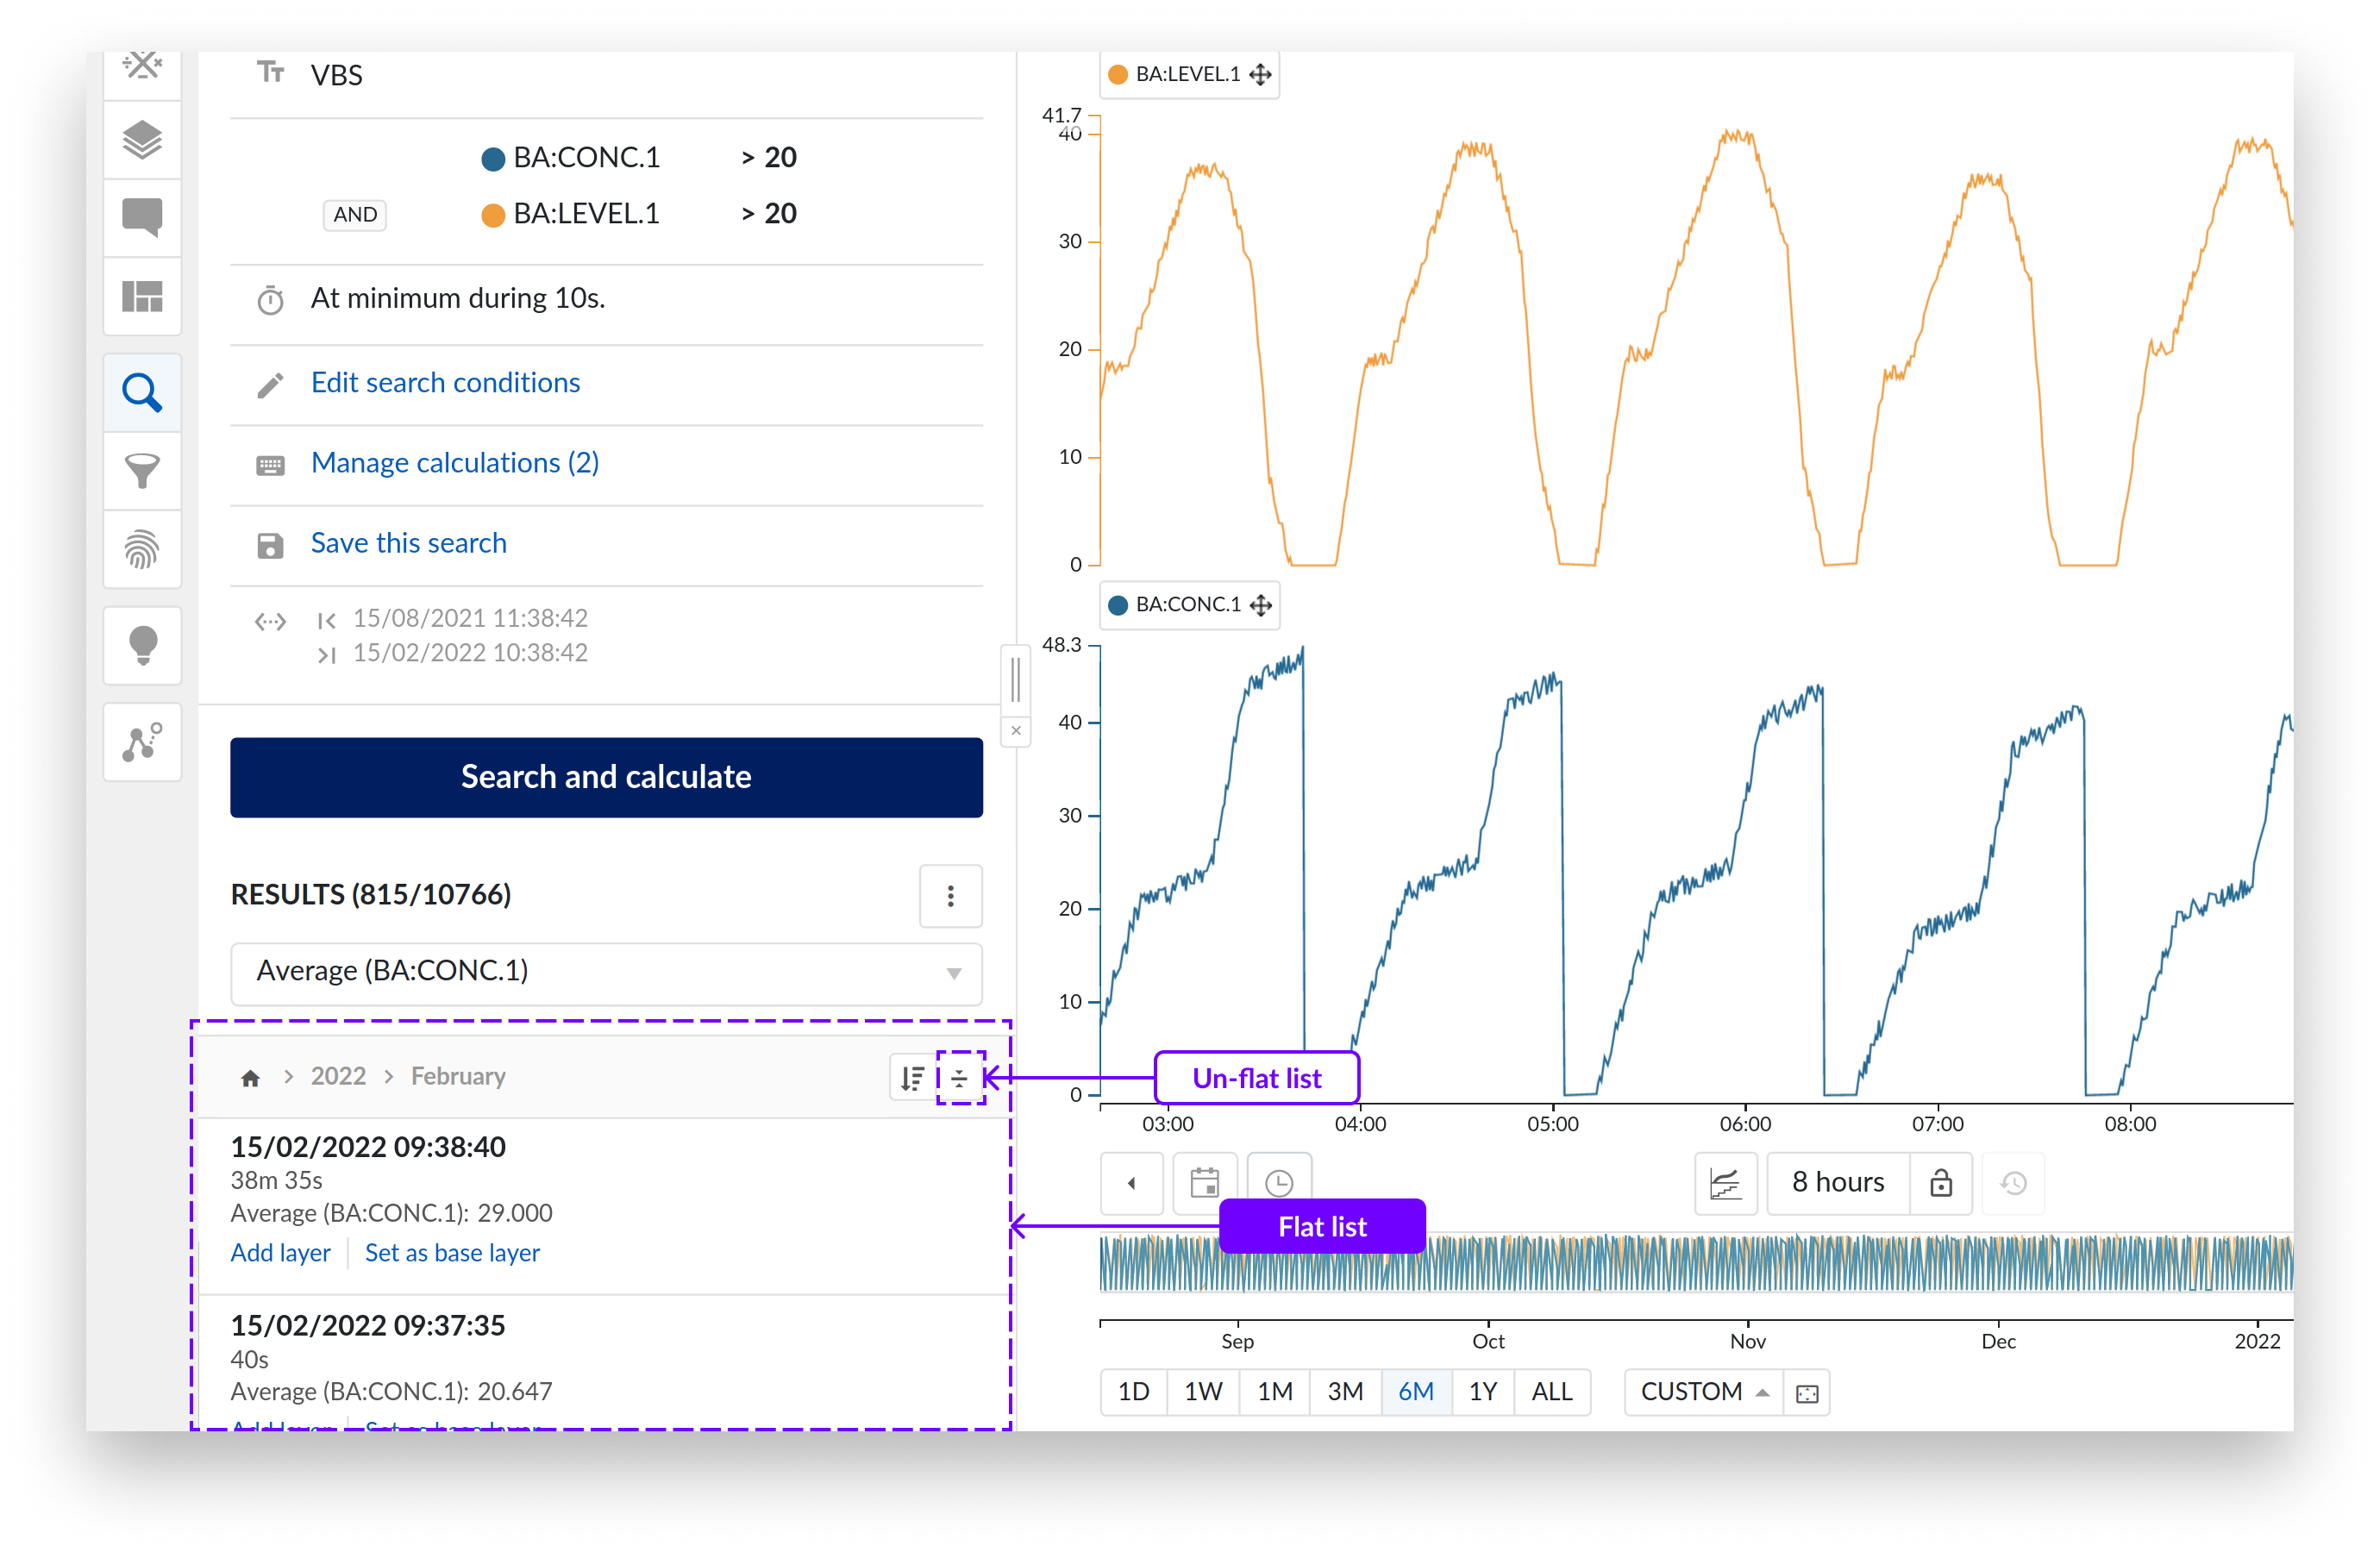
Task: Select the filter funnel icon
Action: point(142,470)
